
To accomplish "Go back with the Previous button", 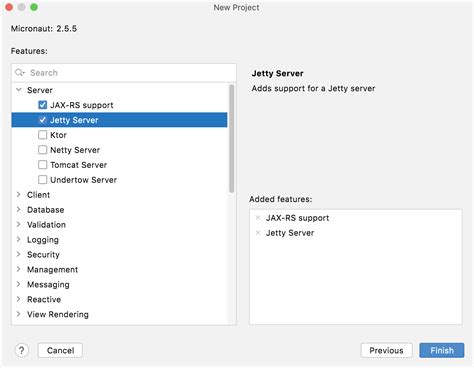I will coord(386,350).
